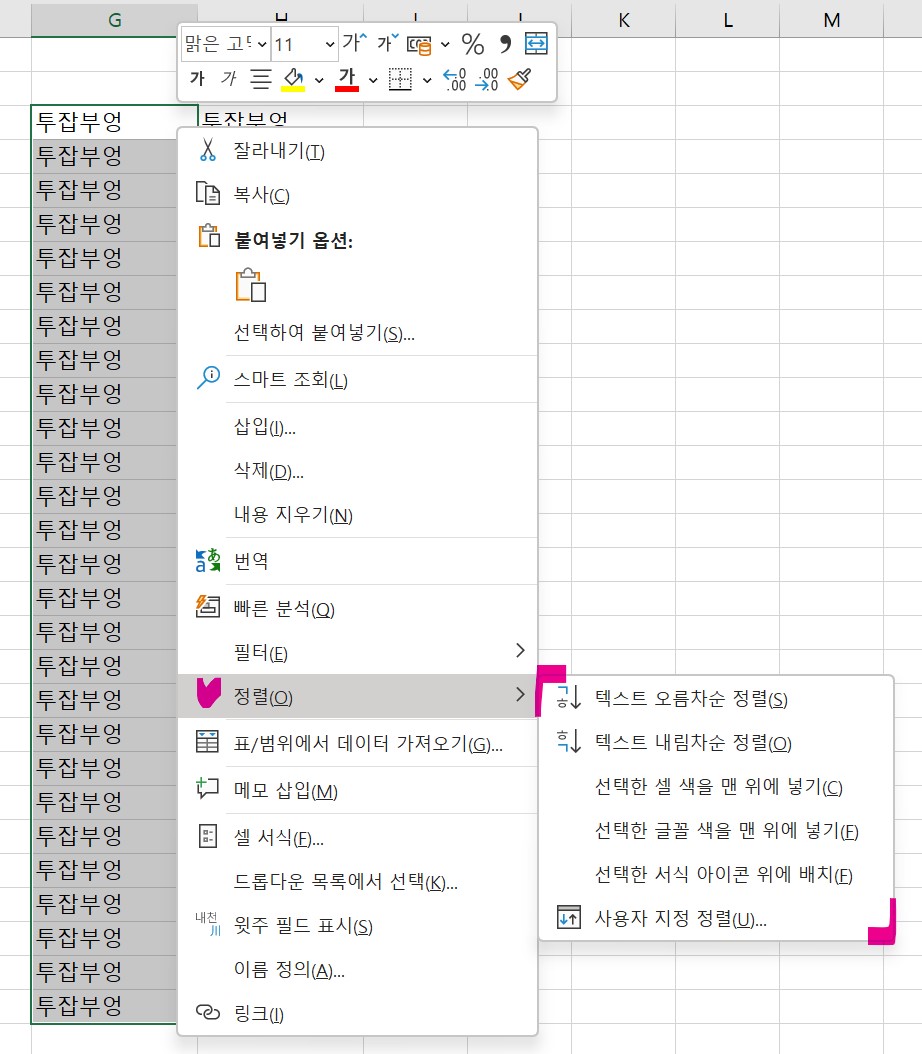The image size is (922, 1054).
Task: Open 사용자 지정 정렬(U)...
Action: tap(716, 918)
